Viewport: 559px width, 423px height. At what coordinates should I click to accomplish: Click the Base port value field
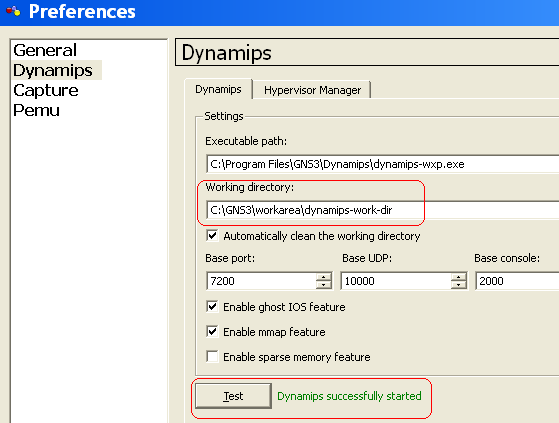pyautogui.click(x=261, y=281)
